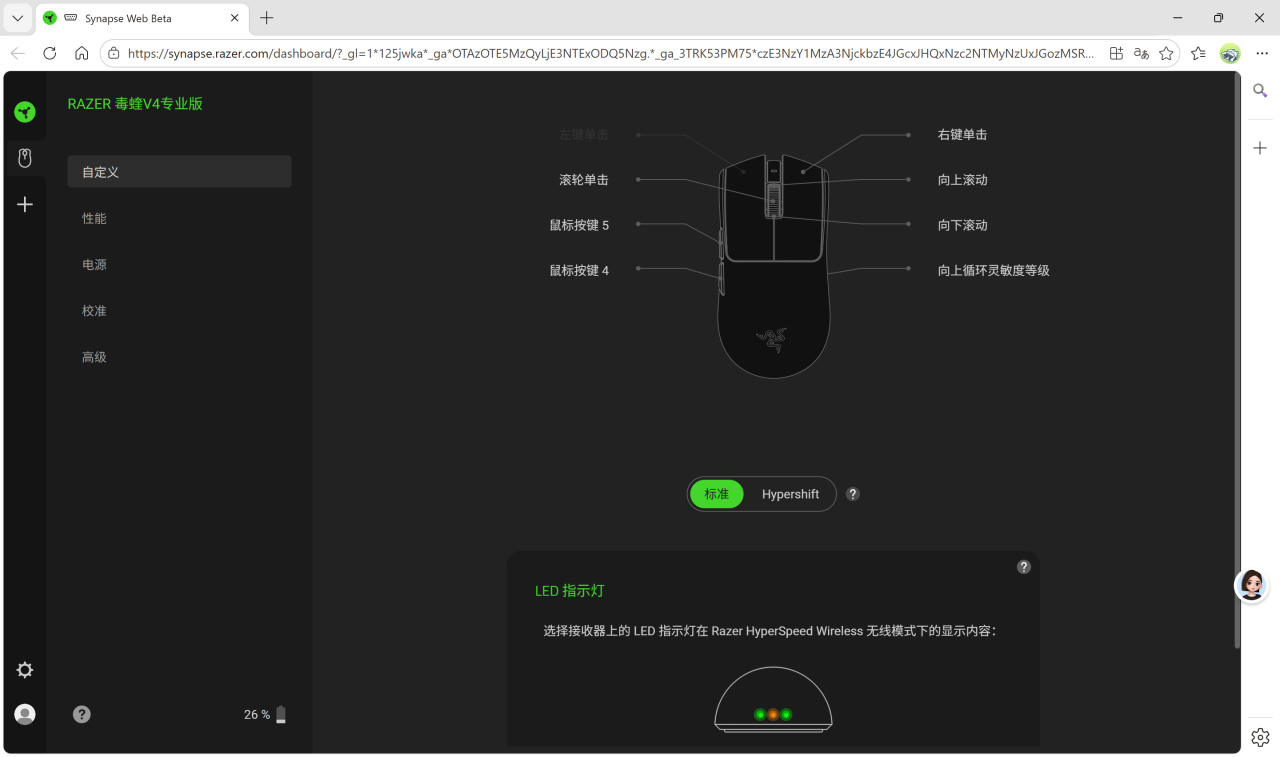Select the 标准 mode
Screen dimensions: 1280x757
(x=717, y=494)
